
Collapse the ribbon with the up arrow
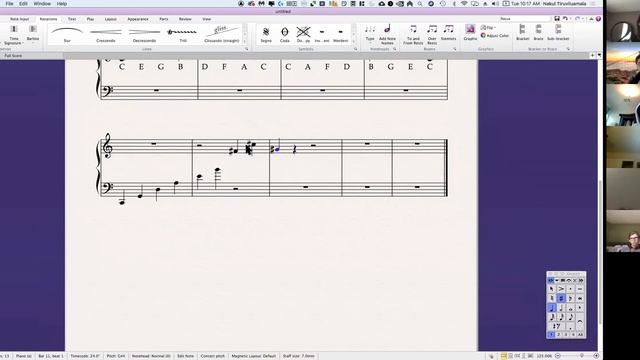coord(591,19)
